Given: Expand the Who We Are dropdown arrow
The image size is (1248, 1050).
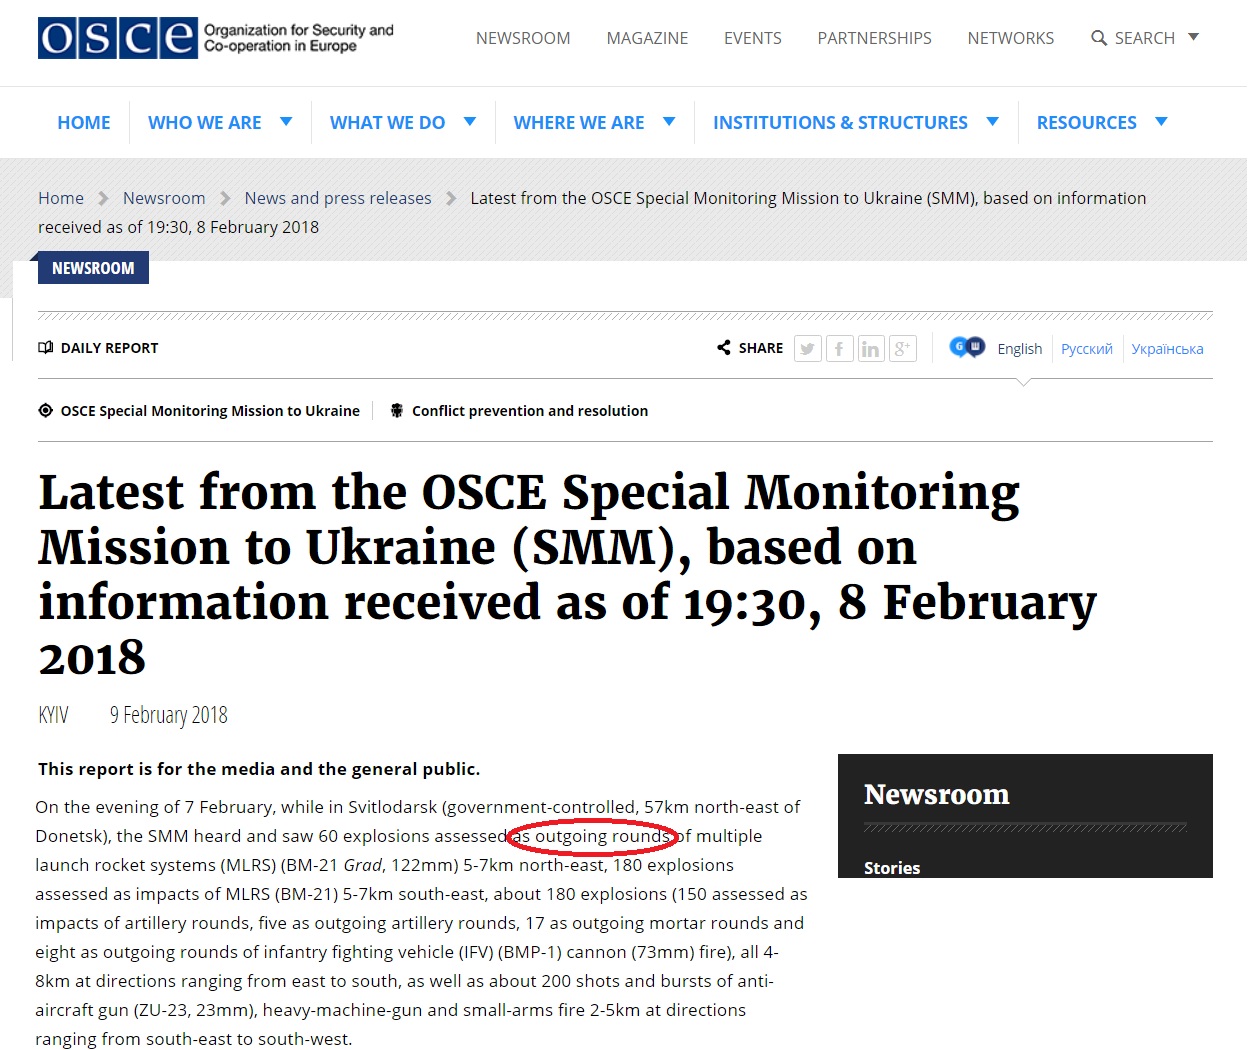Looking at the screenshot, I should click(286, 122).
